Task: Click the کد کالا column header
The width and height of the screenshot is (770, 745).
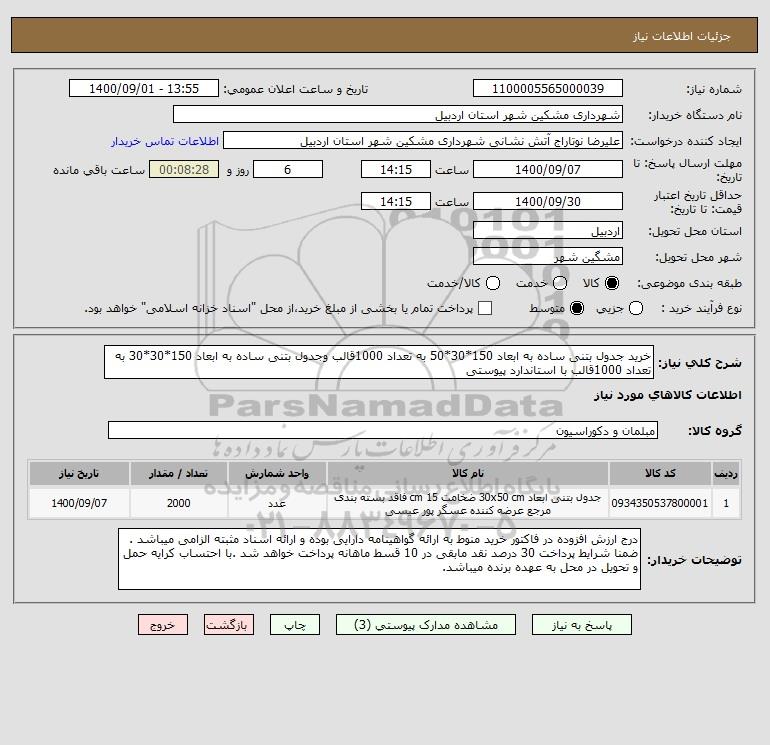Action: click(660, 473)
